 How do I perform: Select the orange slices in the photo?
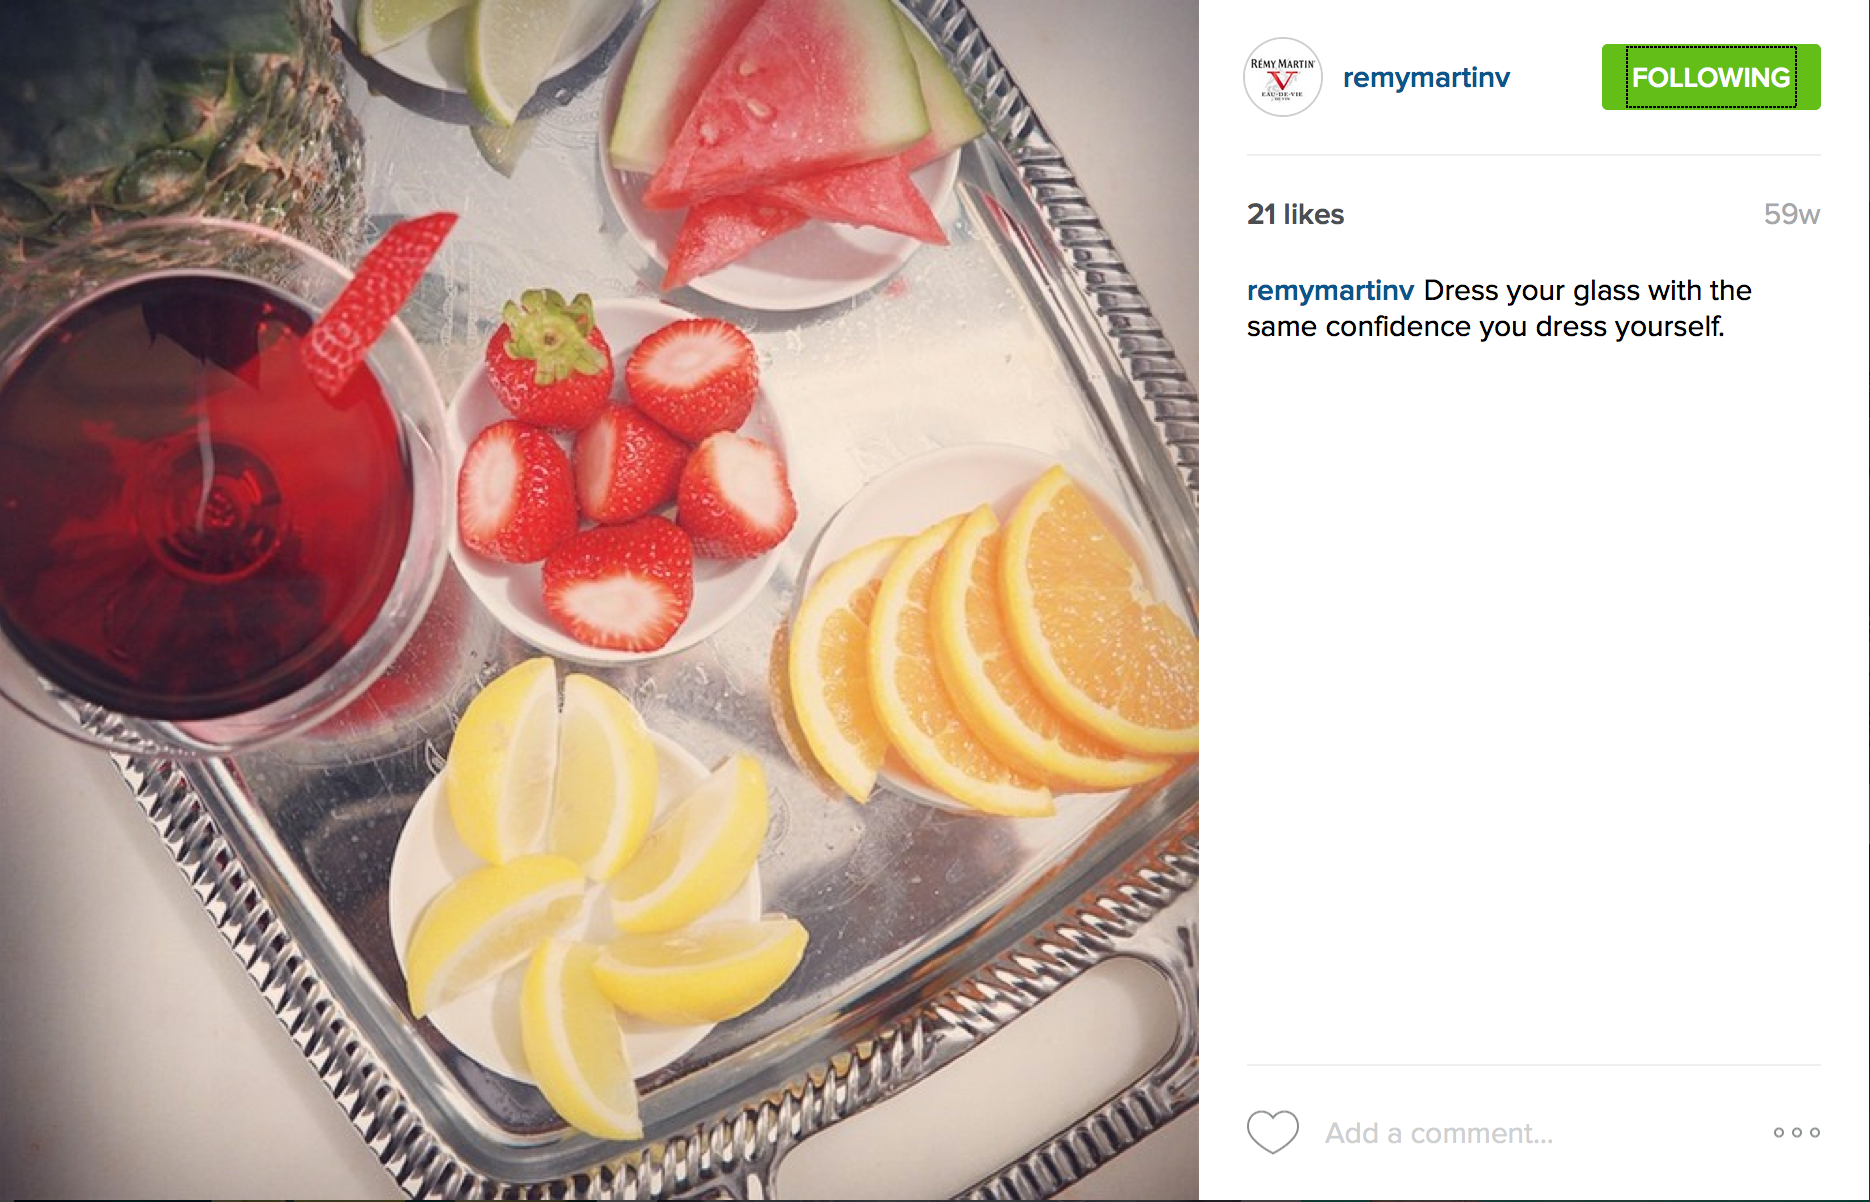990,640
